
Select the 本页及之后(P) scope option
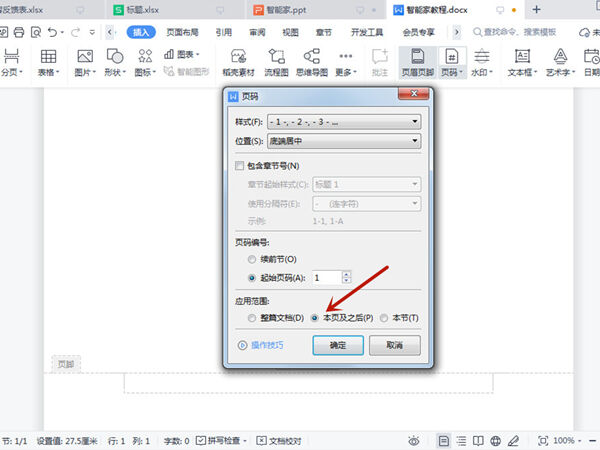coord(314,318)
